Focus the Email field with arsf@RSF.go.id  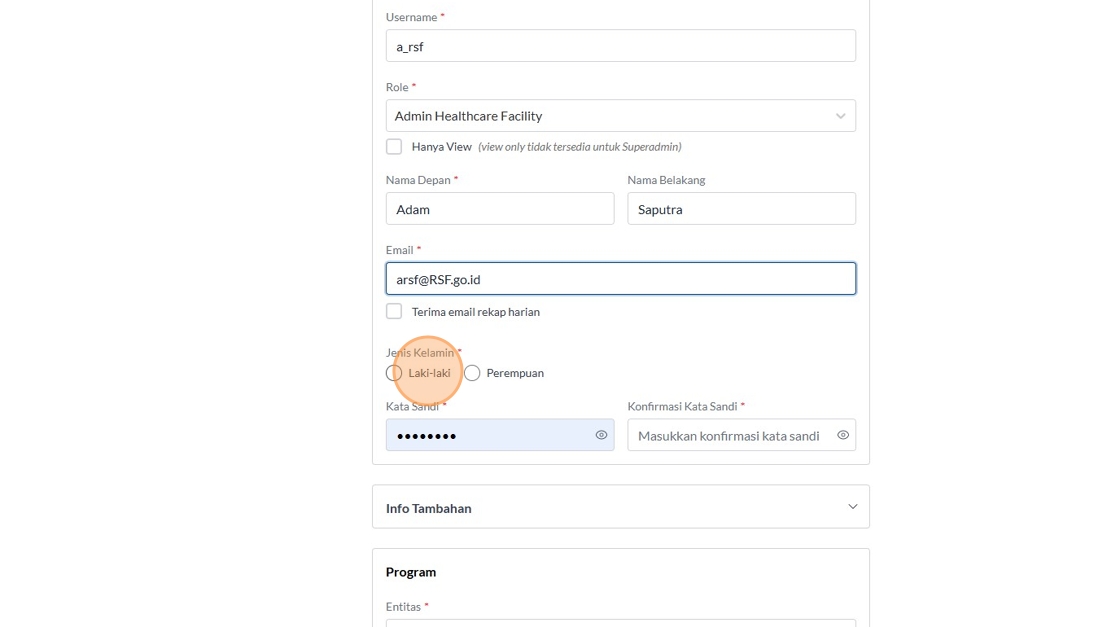[620, 279]
